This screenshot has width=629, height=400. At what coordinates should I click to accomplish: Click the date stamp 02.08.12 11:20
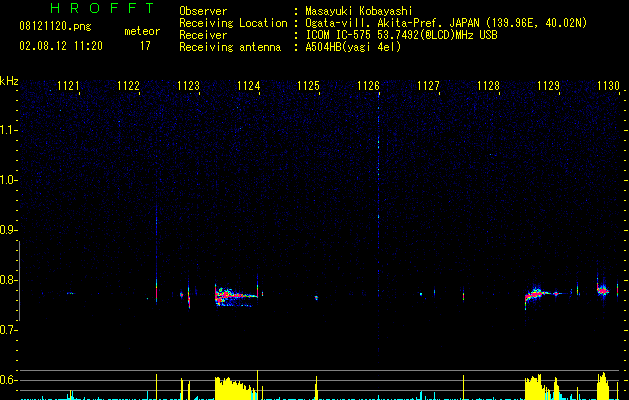[x=61, y=46]
